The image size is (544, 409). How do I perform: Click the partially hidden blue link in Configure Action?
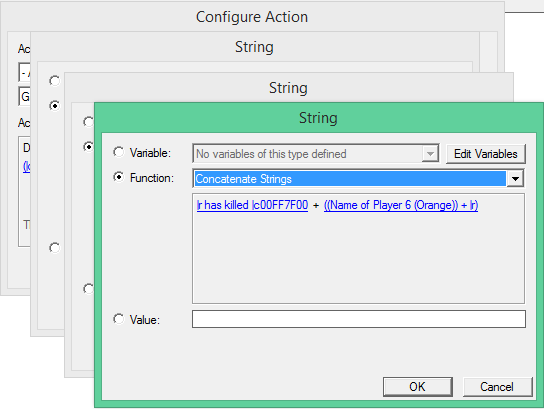[x=26, y=167]
